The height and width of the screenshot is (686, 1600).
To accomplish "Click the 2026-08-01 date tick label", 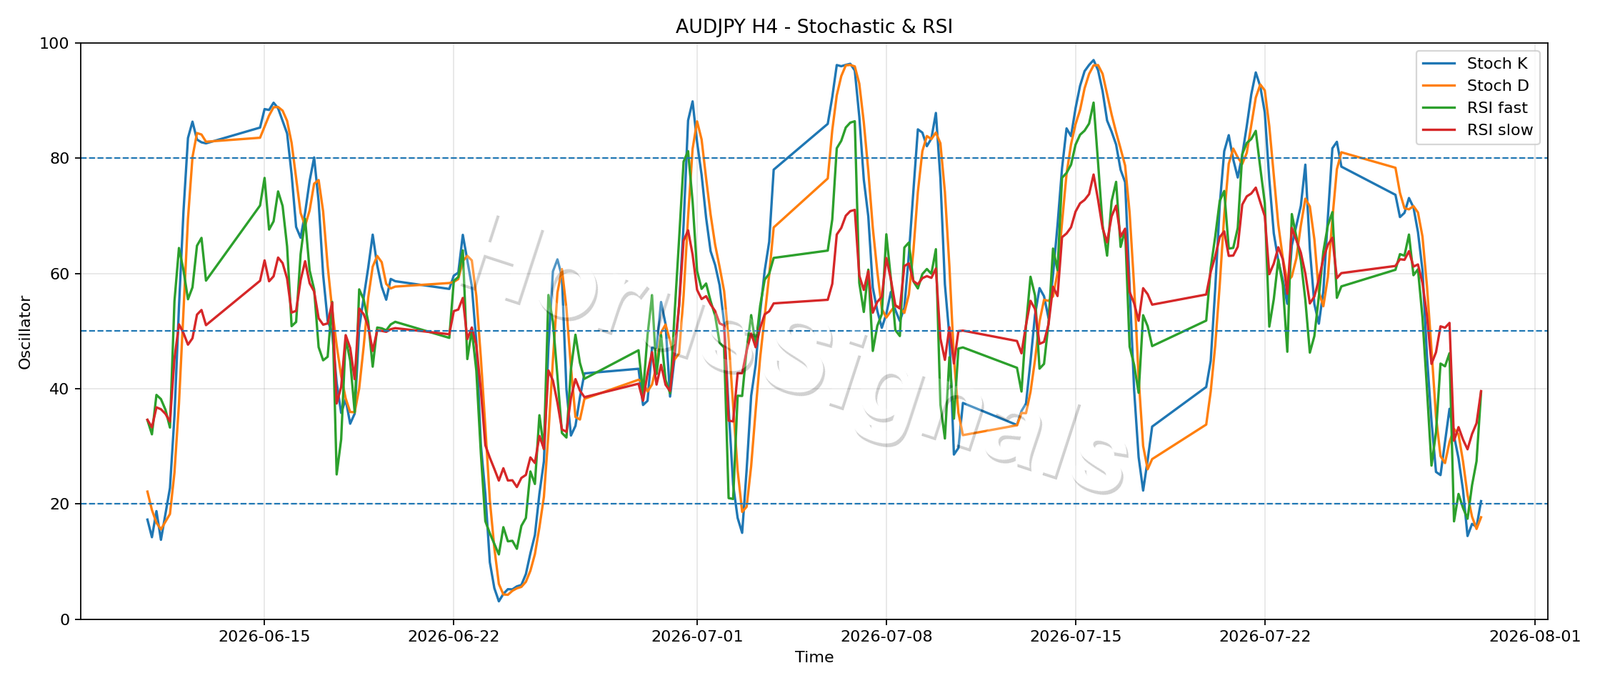I will coord(1534,635).
